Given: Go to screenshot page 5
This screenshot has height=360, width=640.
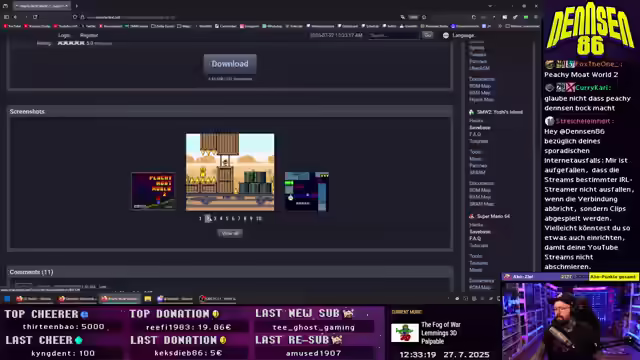Looking at the screenshot, I should pos(227,219).
